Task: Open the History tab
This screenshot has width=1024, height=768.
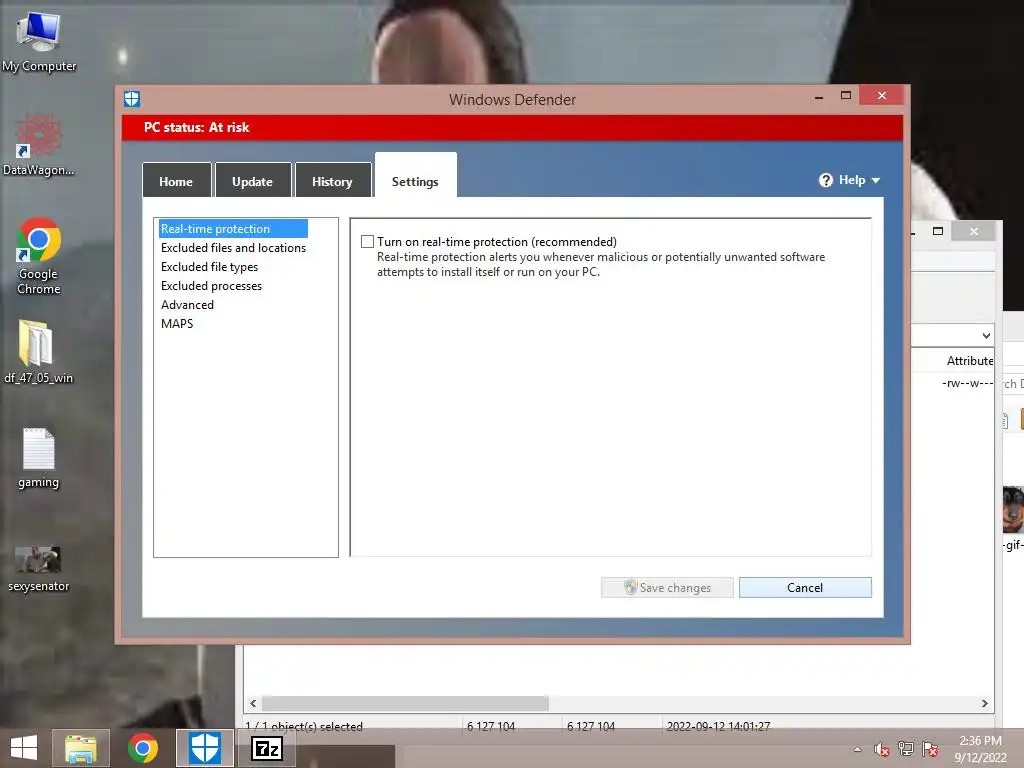Action: (x=332, y=181)
